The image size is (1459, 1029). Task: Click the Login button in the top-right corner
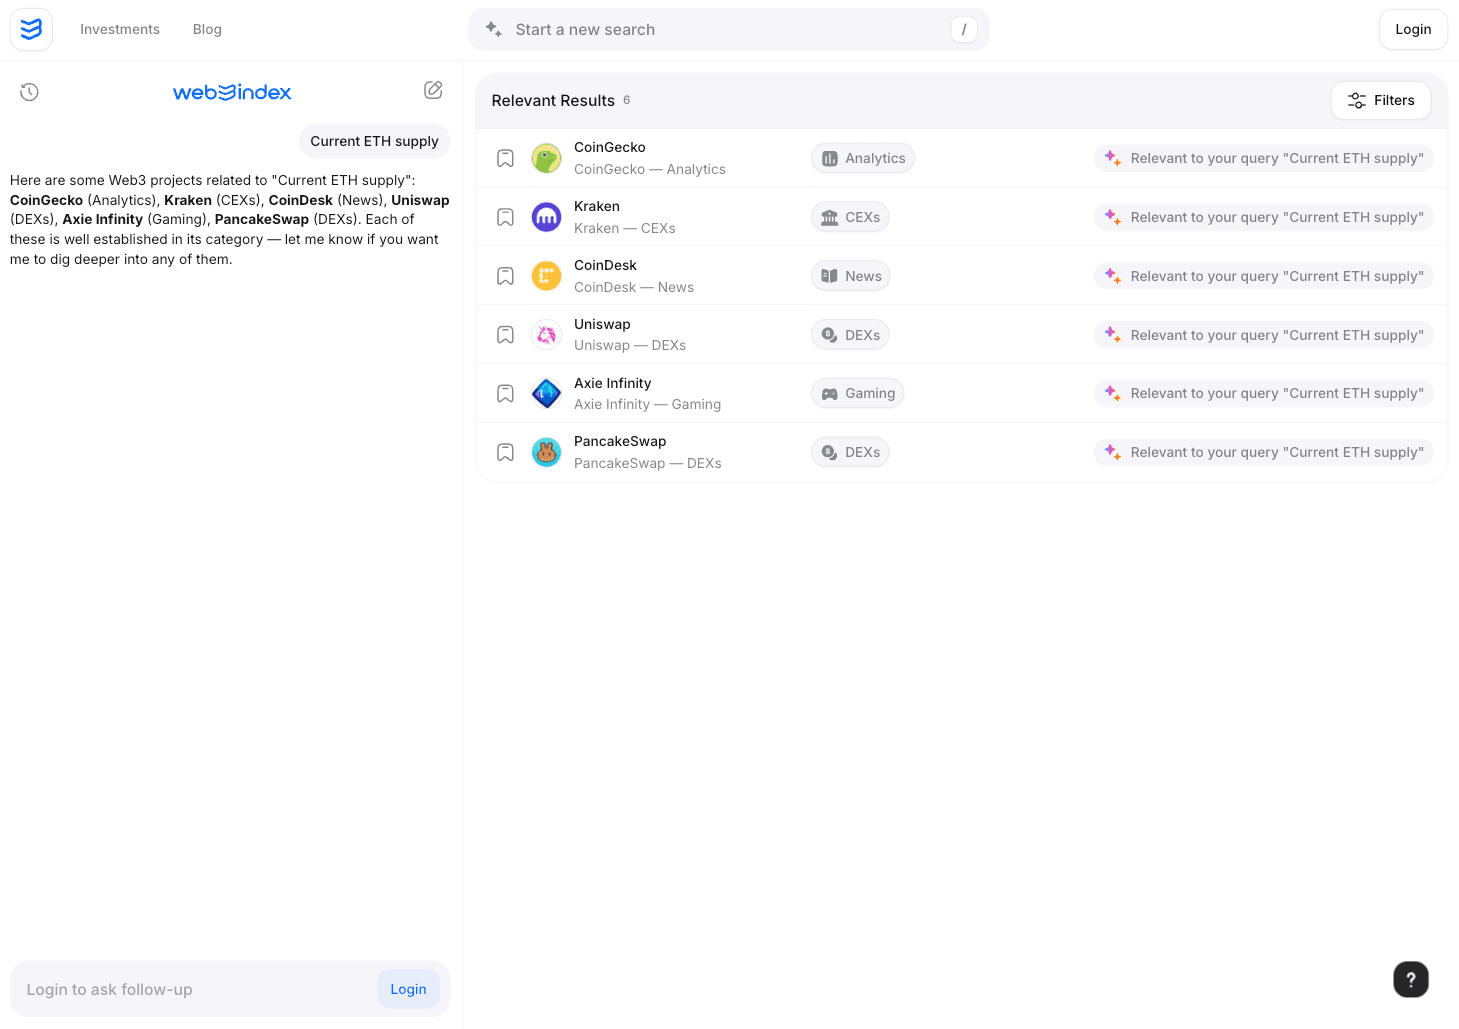click(x=1412, y=29)
